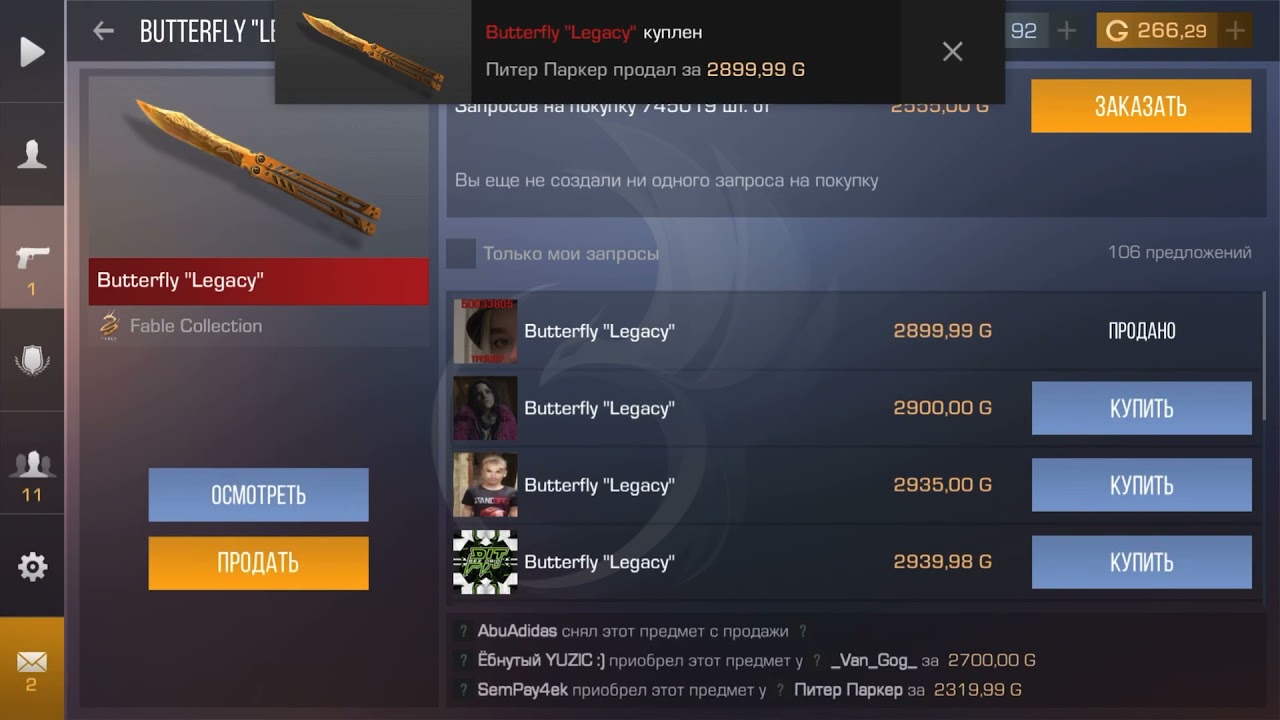This screenshot has height=720, width=1280.
Task: Toggle the 'Только мои запросы' checkbox
Action: pos(461,254)
